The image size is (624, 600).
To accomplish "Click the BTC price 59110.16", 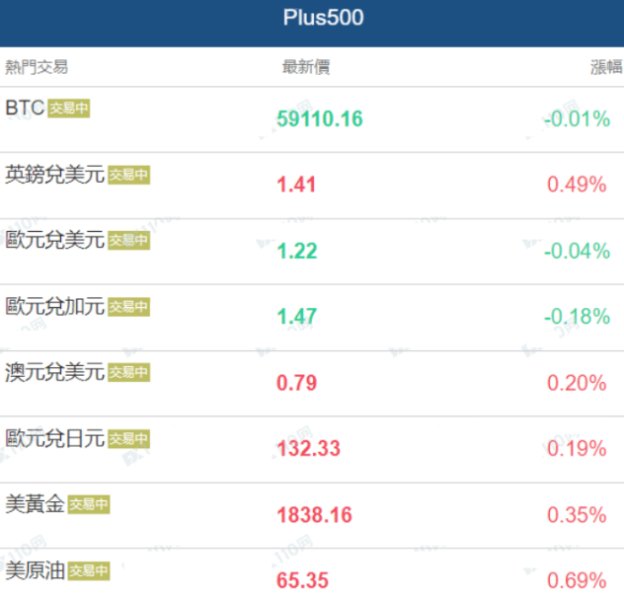I will point(319,119).
